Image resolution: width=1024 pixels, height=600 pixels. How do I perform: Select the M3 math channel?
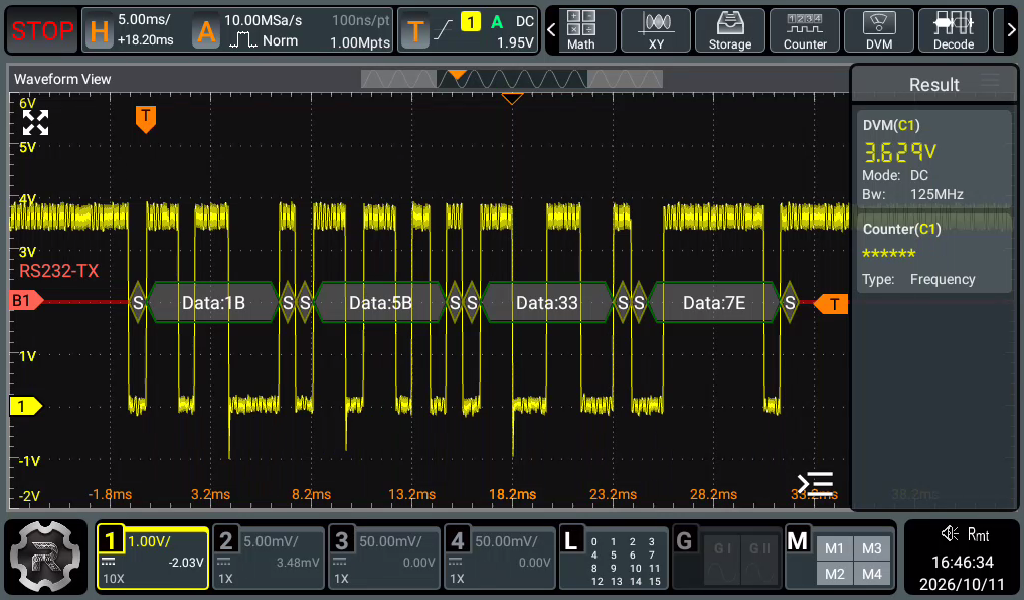coord(872,548)
